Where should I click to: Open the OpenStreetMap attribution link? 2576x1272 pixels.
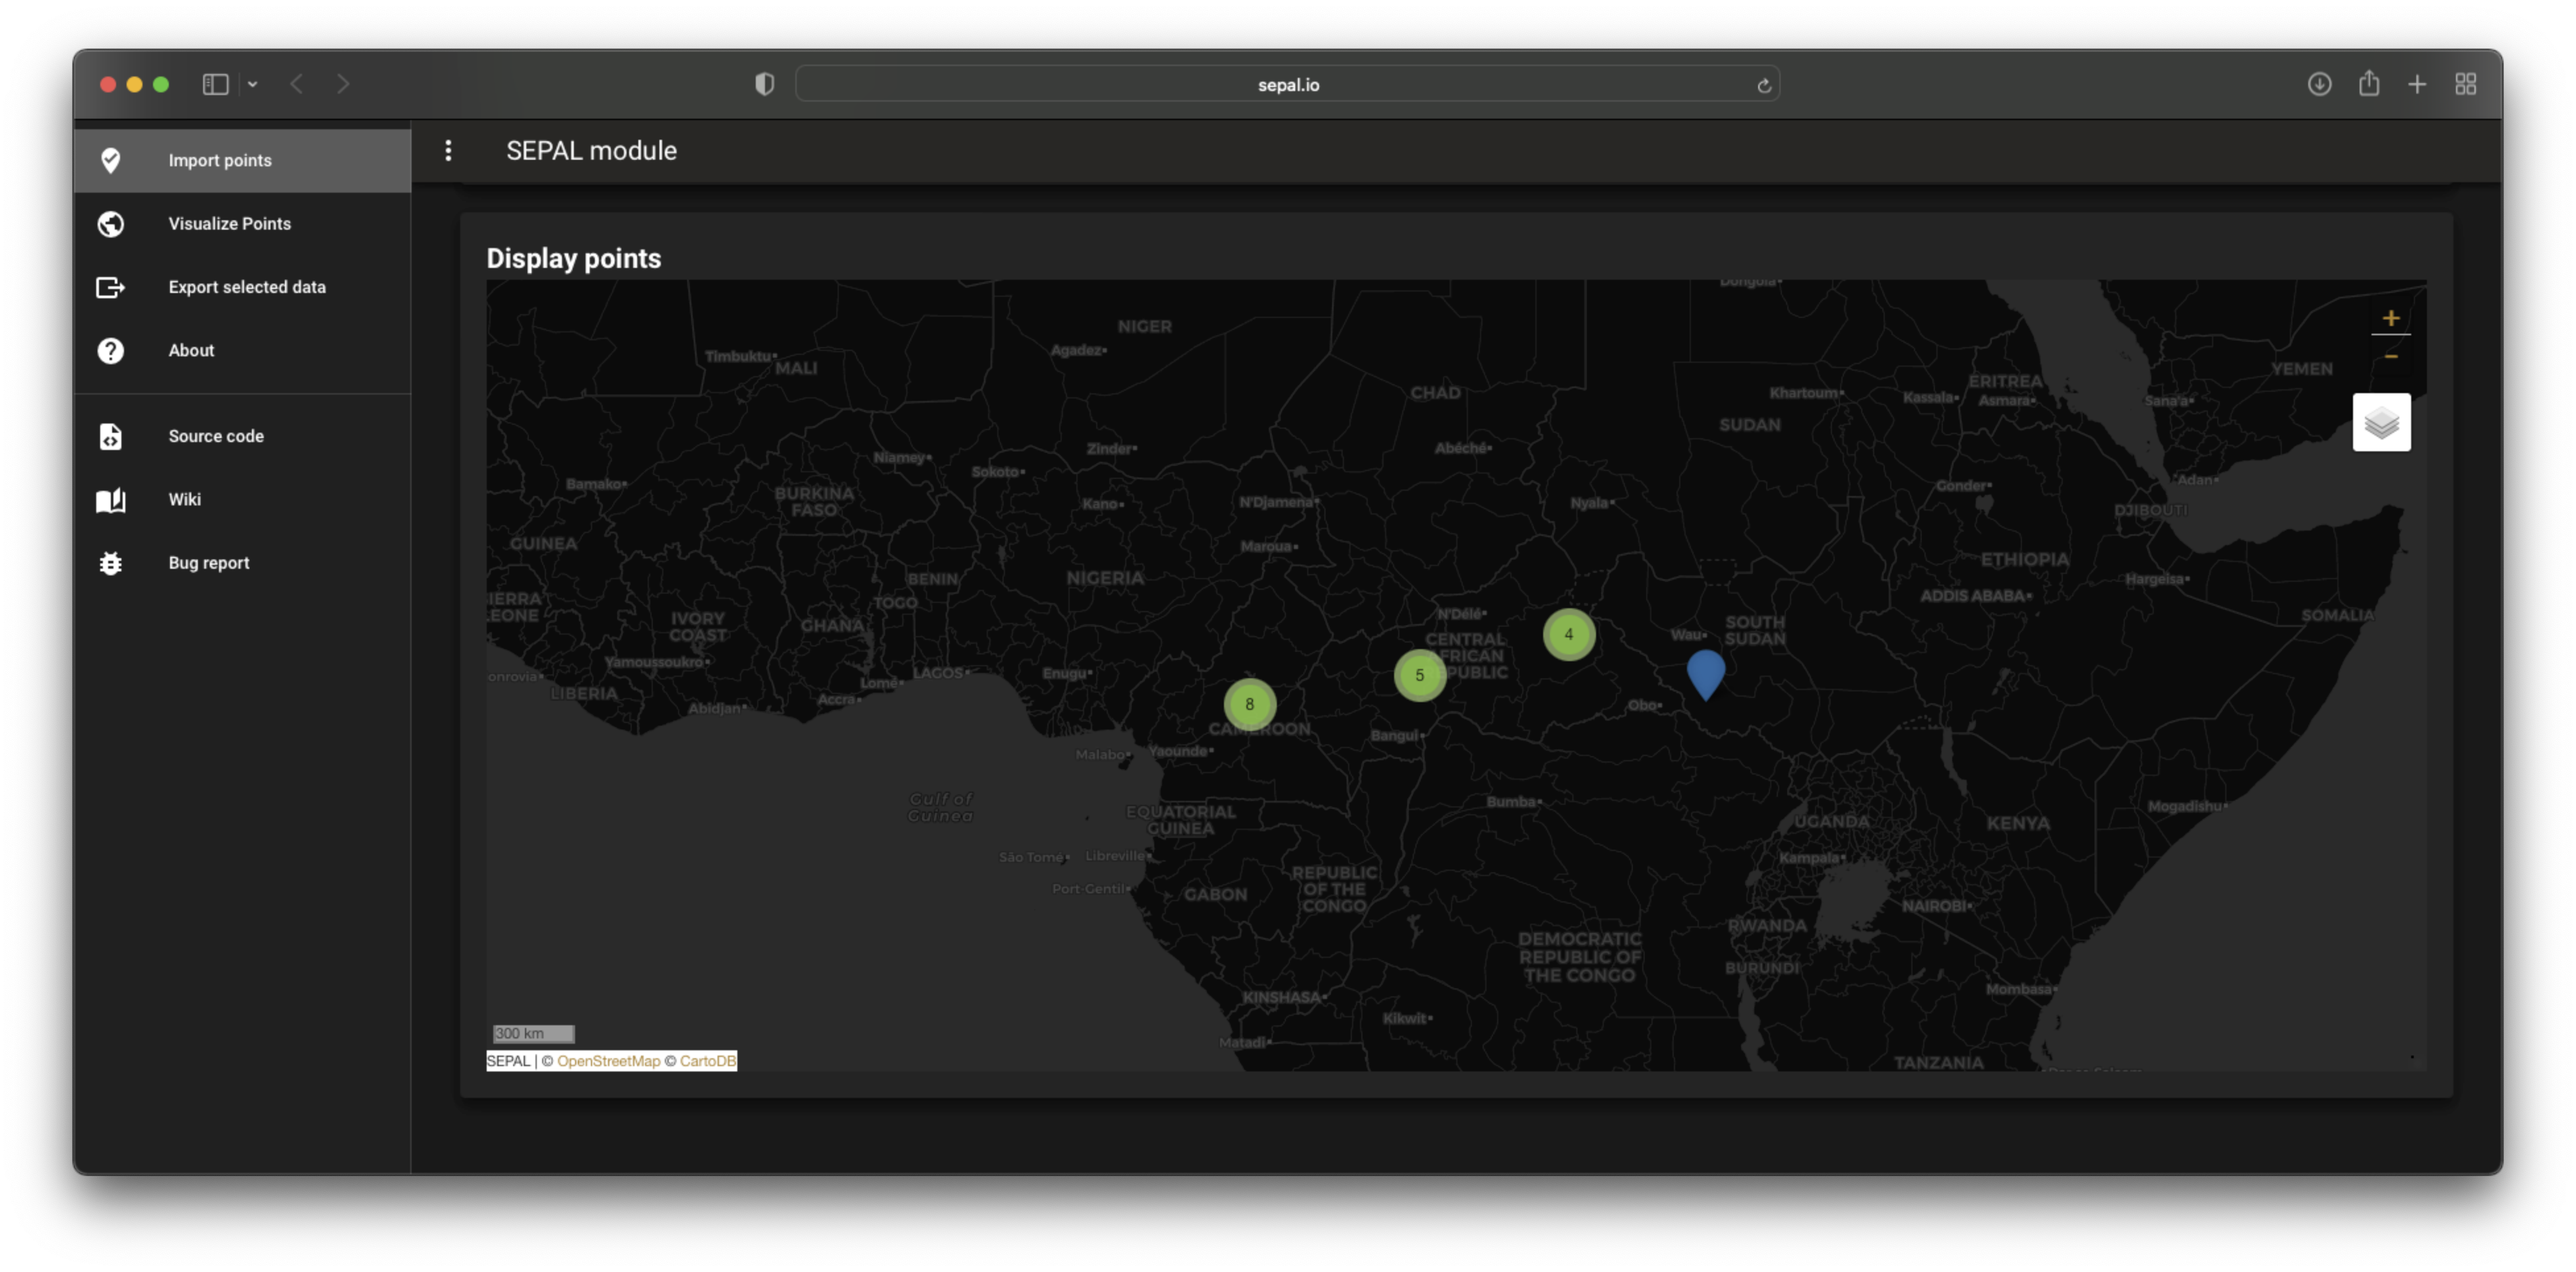(608, 1061)
